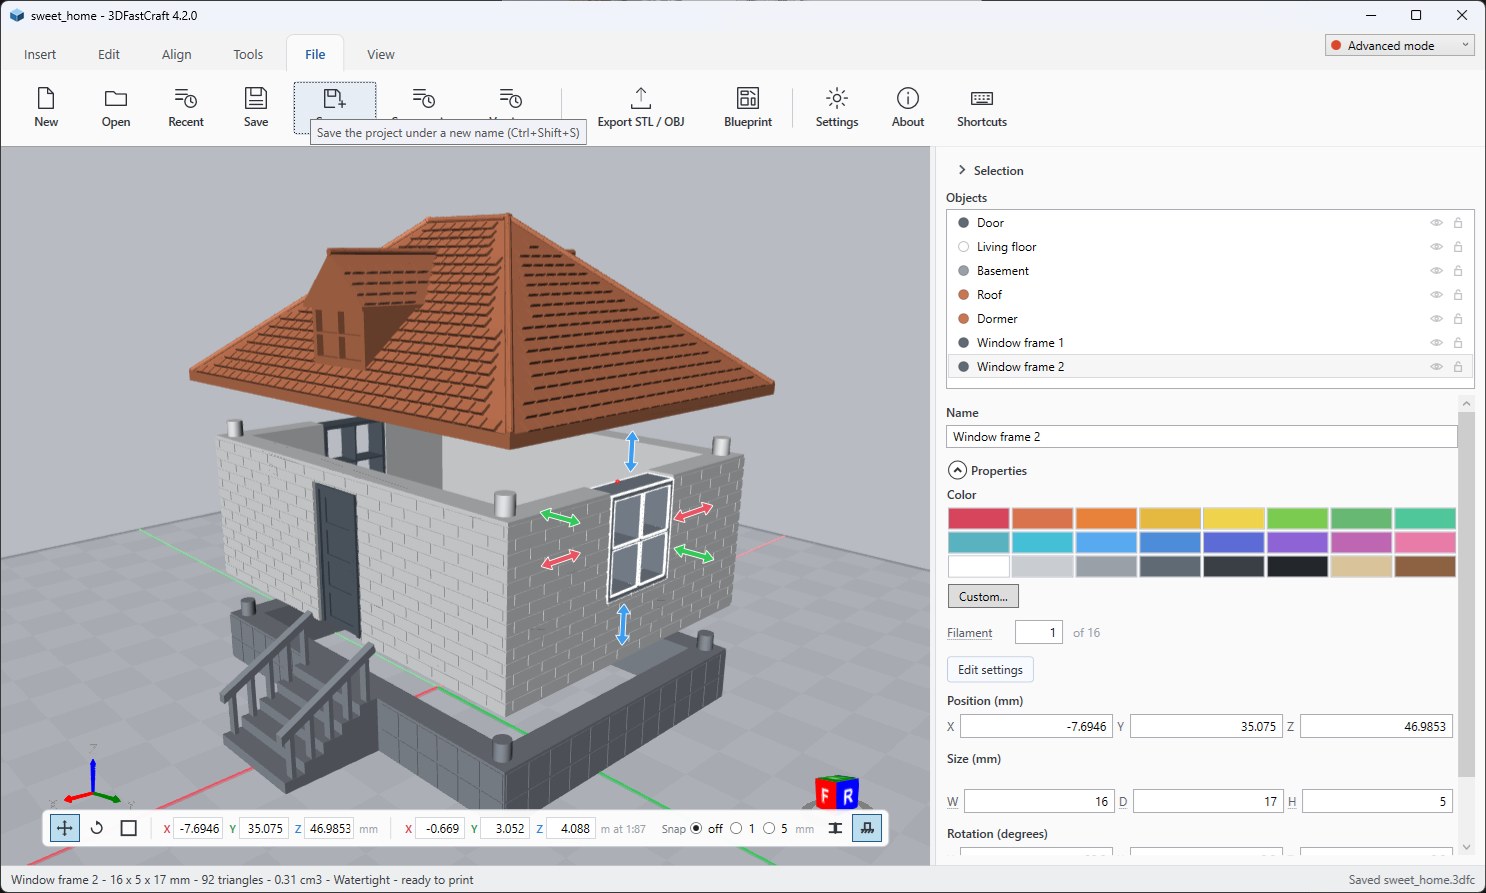
Task: Pick the brown color swatch
Action: coord(1425,566)
